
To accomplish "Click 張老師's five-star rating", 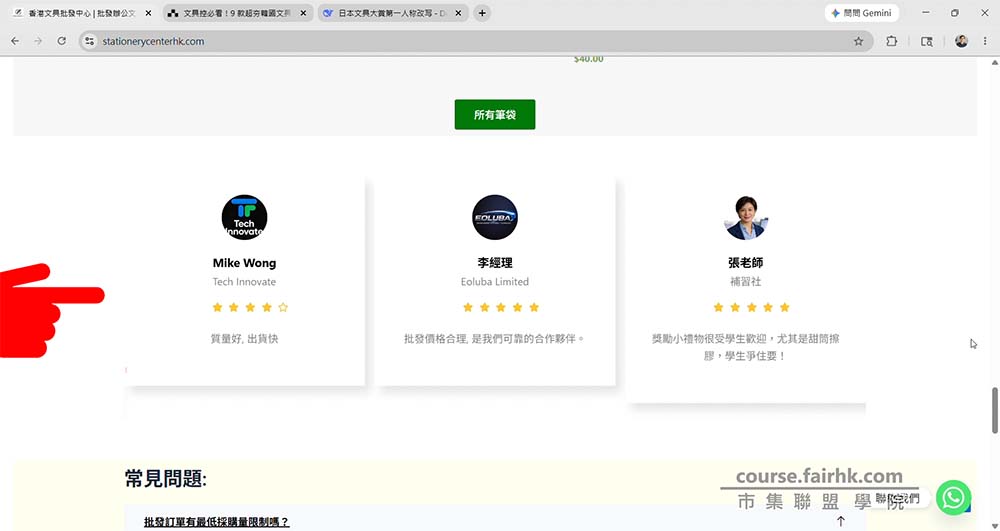I will pyautogui.click(x=751, y=307).
